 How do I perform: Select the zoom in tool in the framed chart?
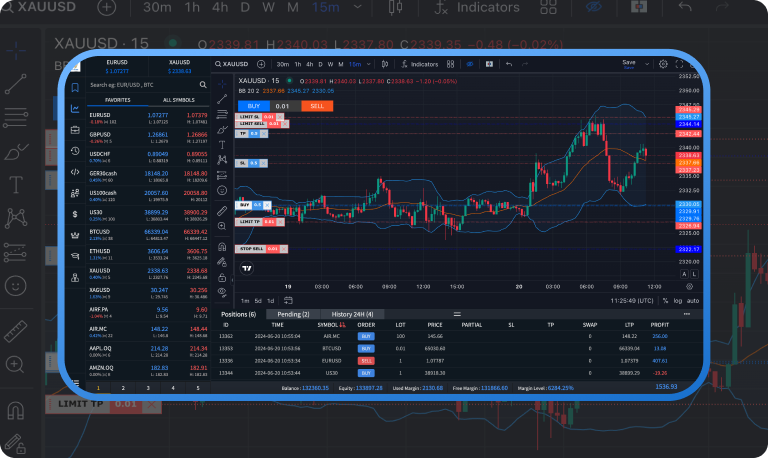coord(222,226)
